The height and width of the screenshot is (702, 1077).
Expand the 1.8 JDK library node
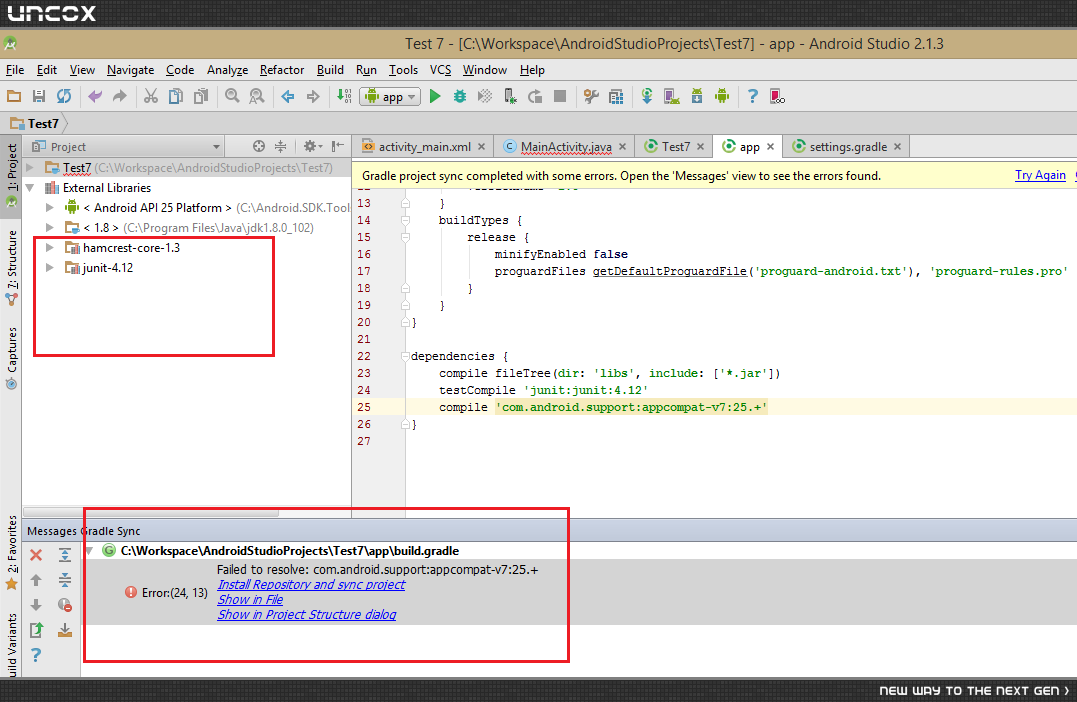(50, 227)
